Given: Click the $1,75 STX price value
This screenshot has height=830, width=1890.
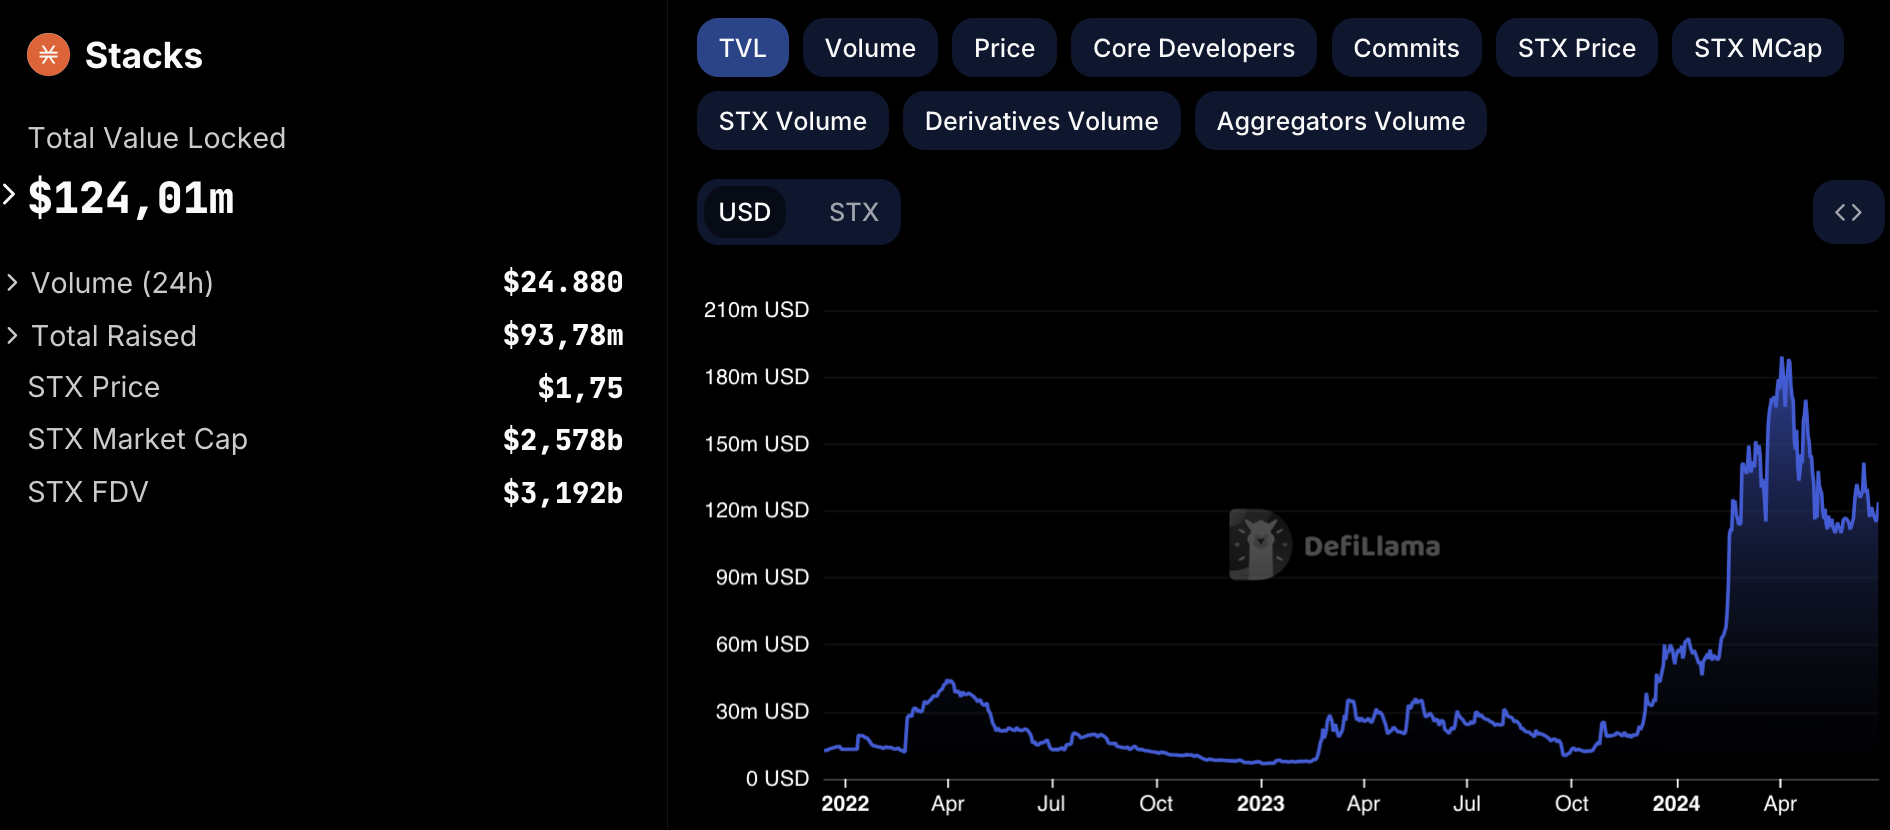Looking at the screenshot, I should coord(580,388).
